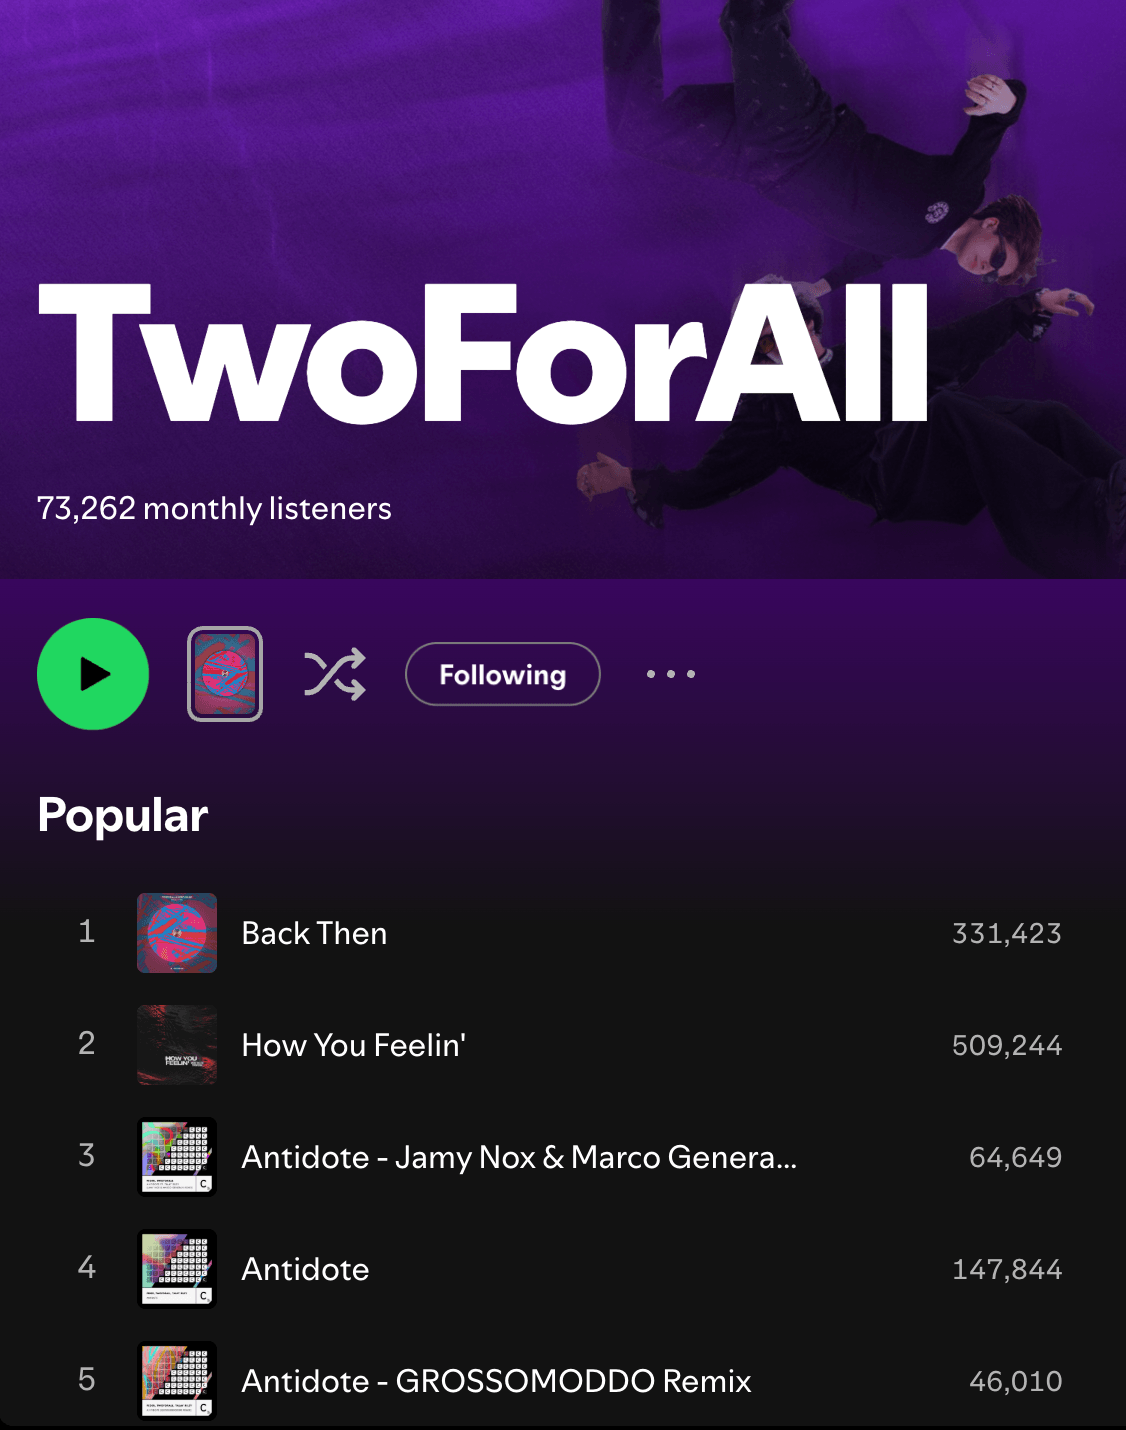Click the How You Feelin' cover art

[x=177, y=1045]
